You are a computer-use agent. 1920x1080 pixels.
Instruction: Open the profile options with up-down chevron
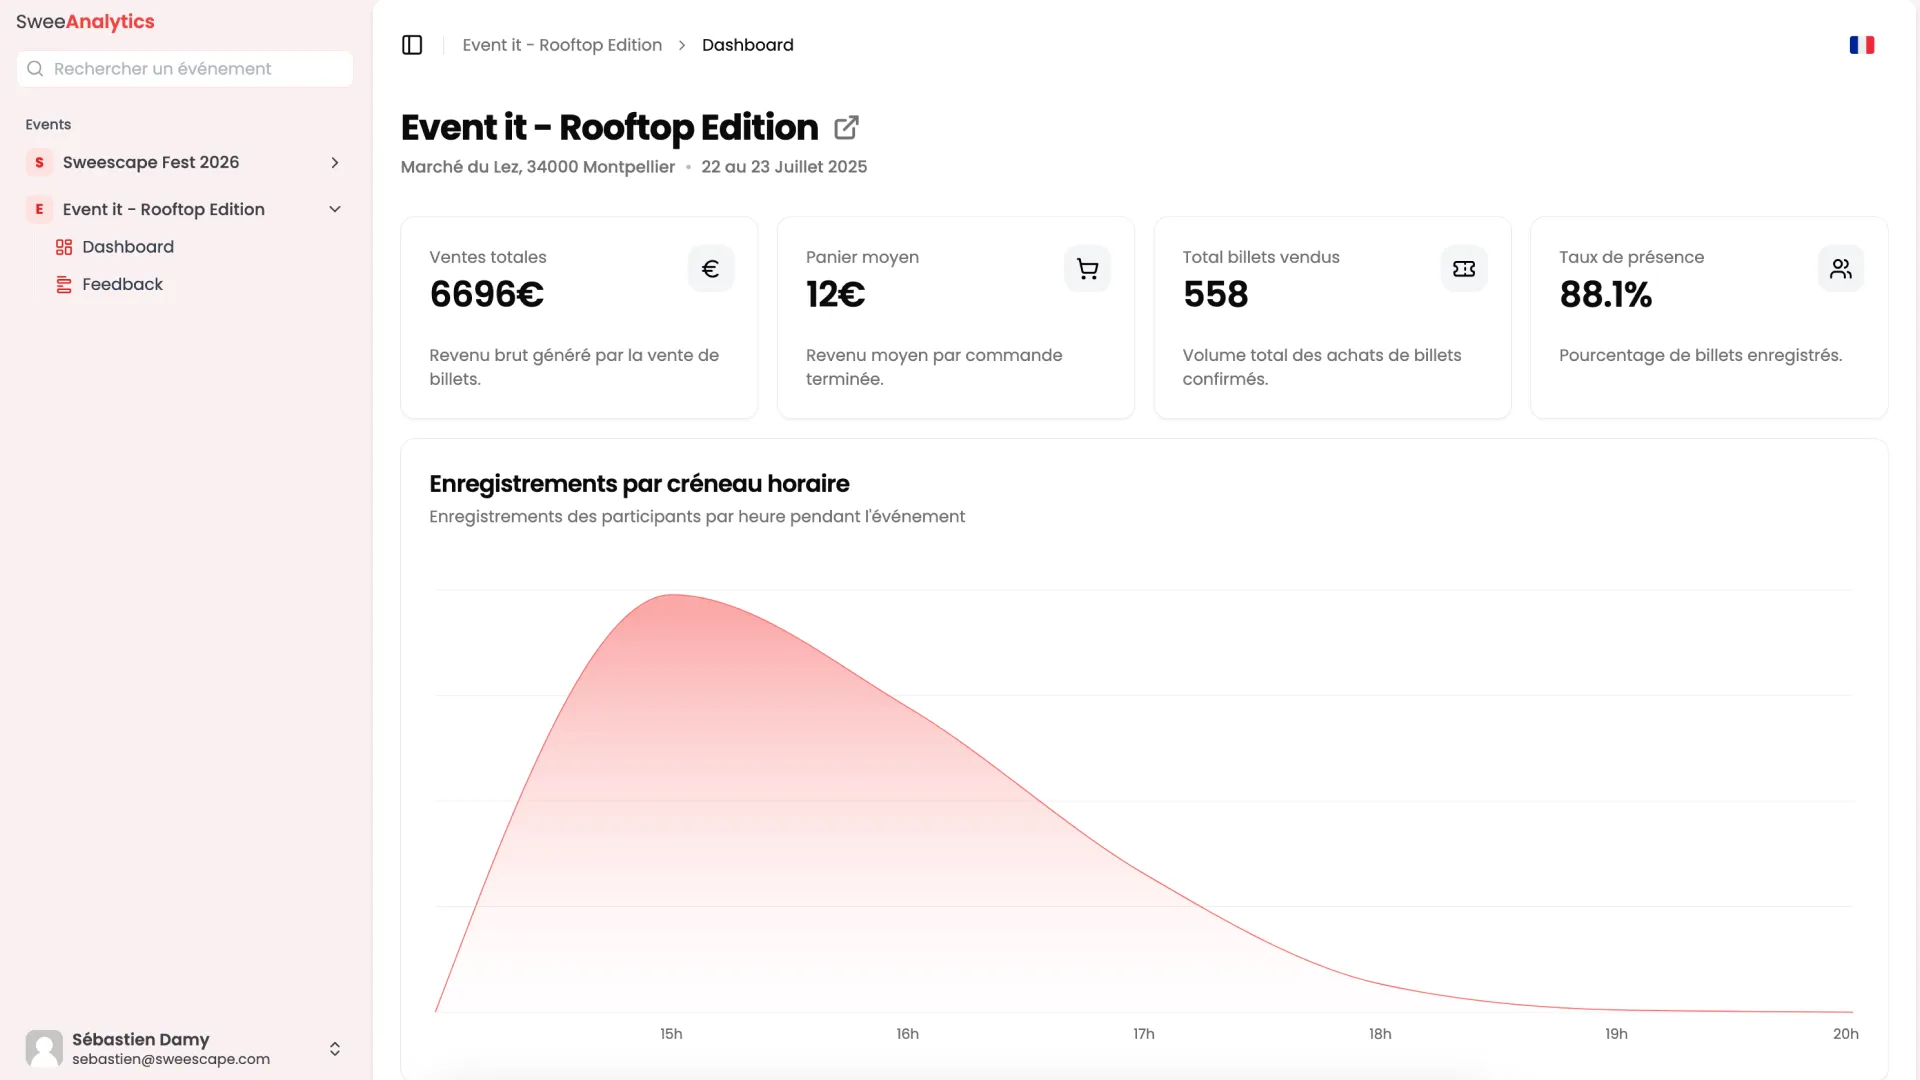(x=335, y=1048)
